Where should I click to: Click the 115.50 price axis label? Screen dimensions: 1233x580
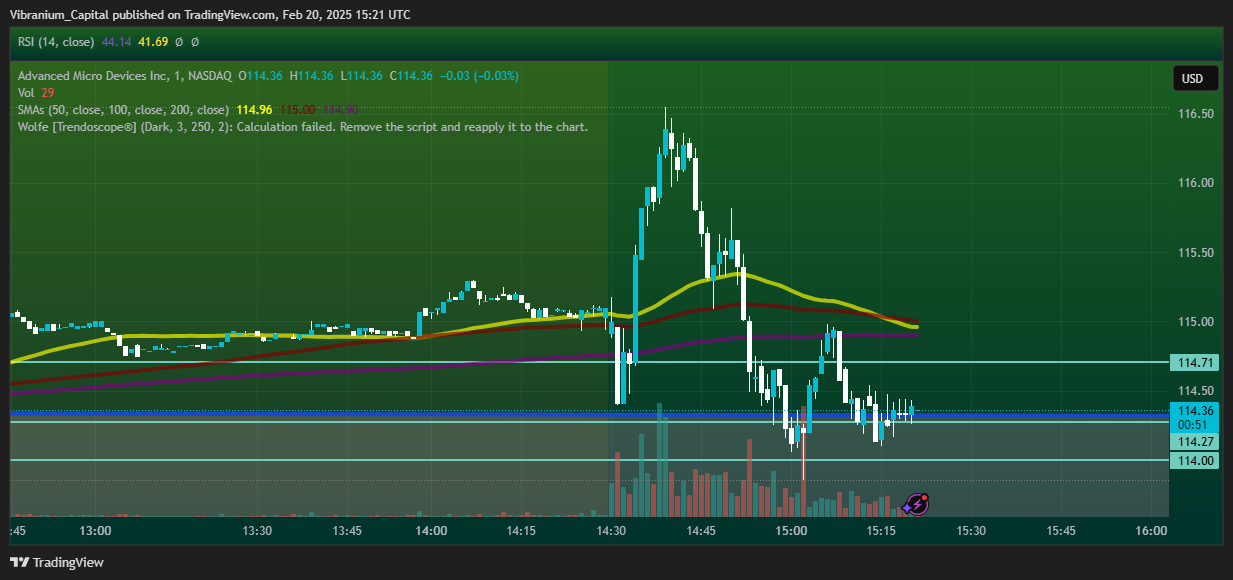coord(1196,253)
